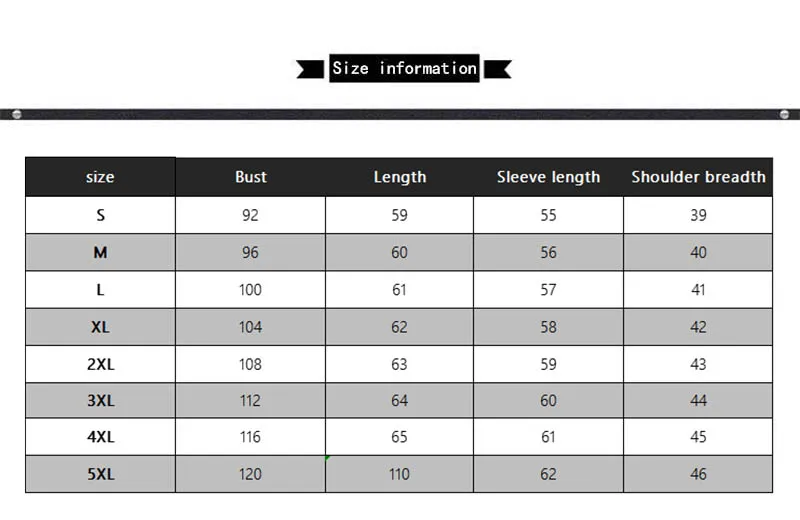The image size is (800, 520).
Task: Select the Shoulder breadth column header
Action: (x=698, y=177)
